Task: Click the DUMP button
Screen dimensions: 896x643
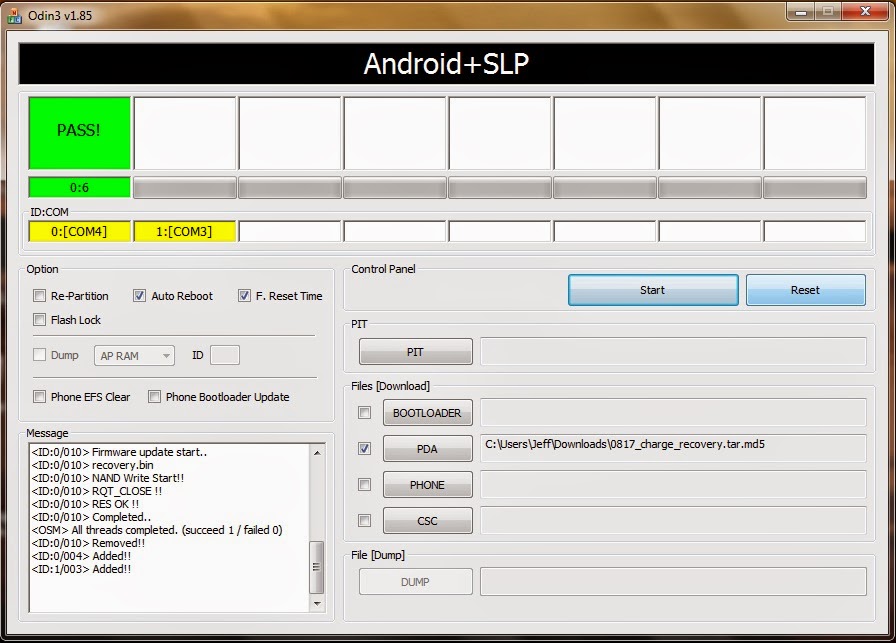Action: pos(415,582)
